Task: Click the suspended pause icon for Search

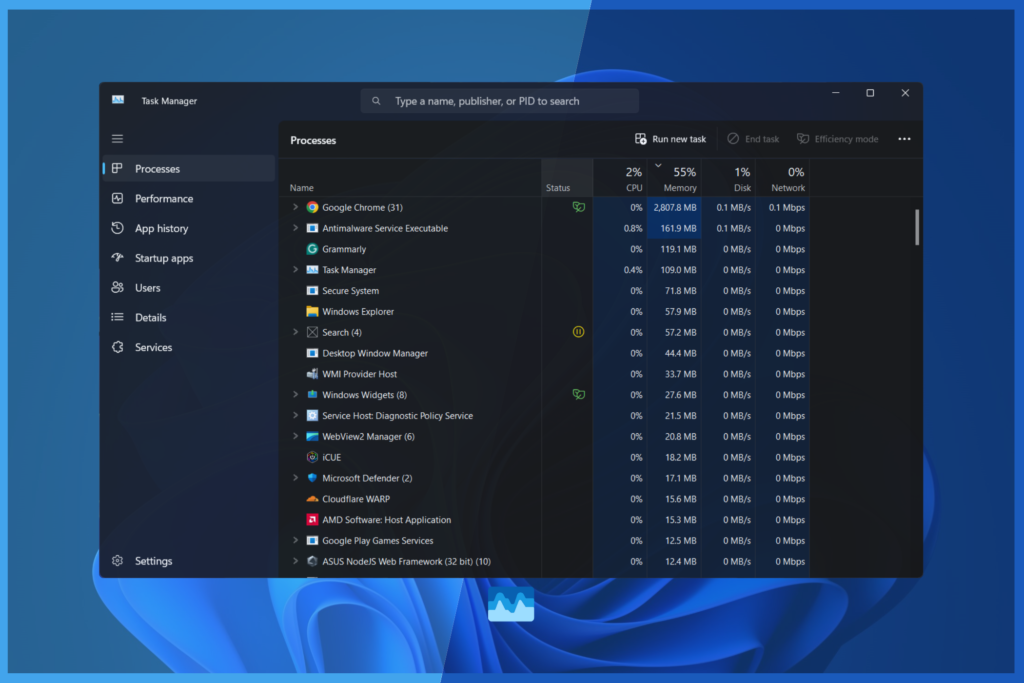Action: (x=579, y=332)
